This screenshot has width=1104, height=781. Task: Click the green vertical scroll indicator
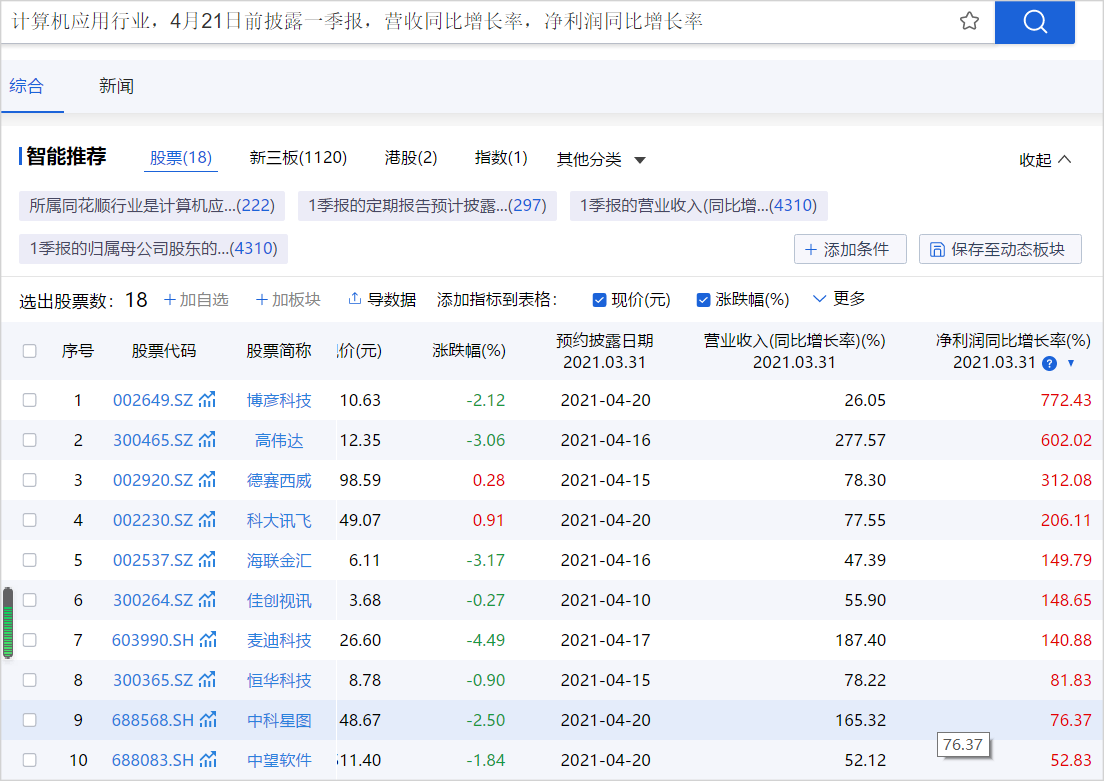[8, 623]
